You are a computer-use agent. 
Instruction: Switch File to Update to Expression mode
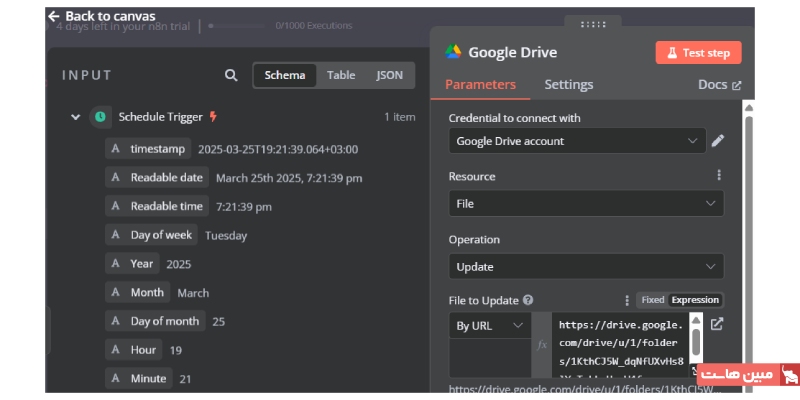click(695, 300)
